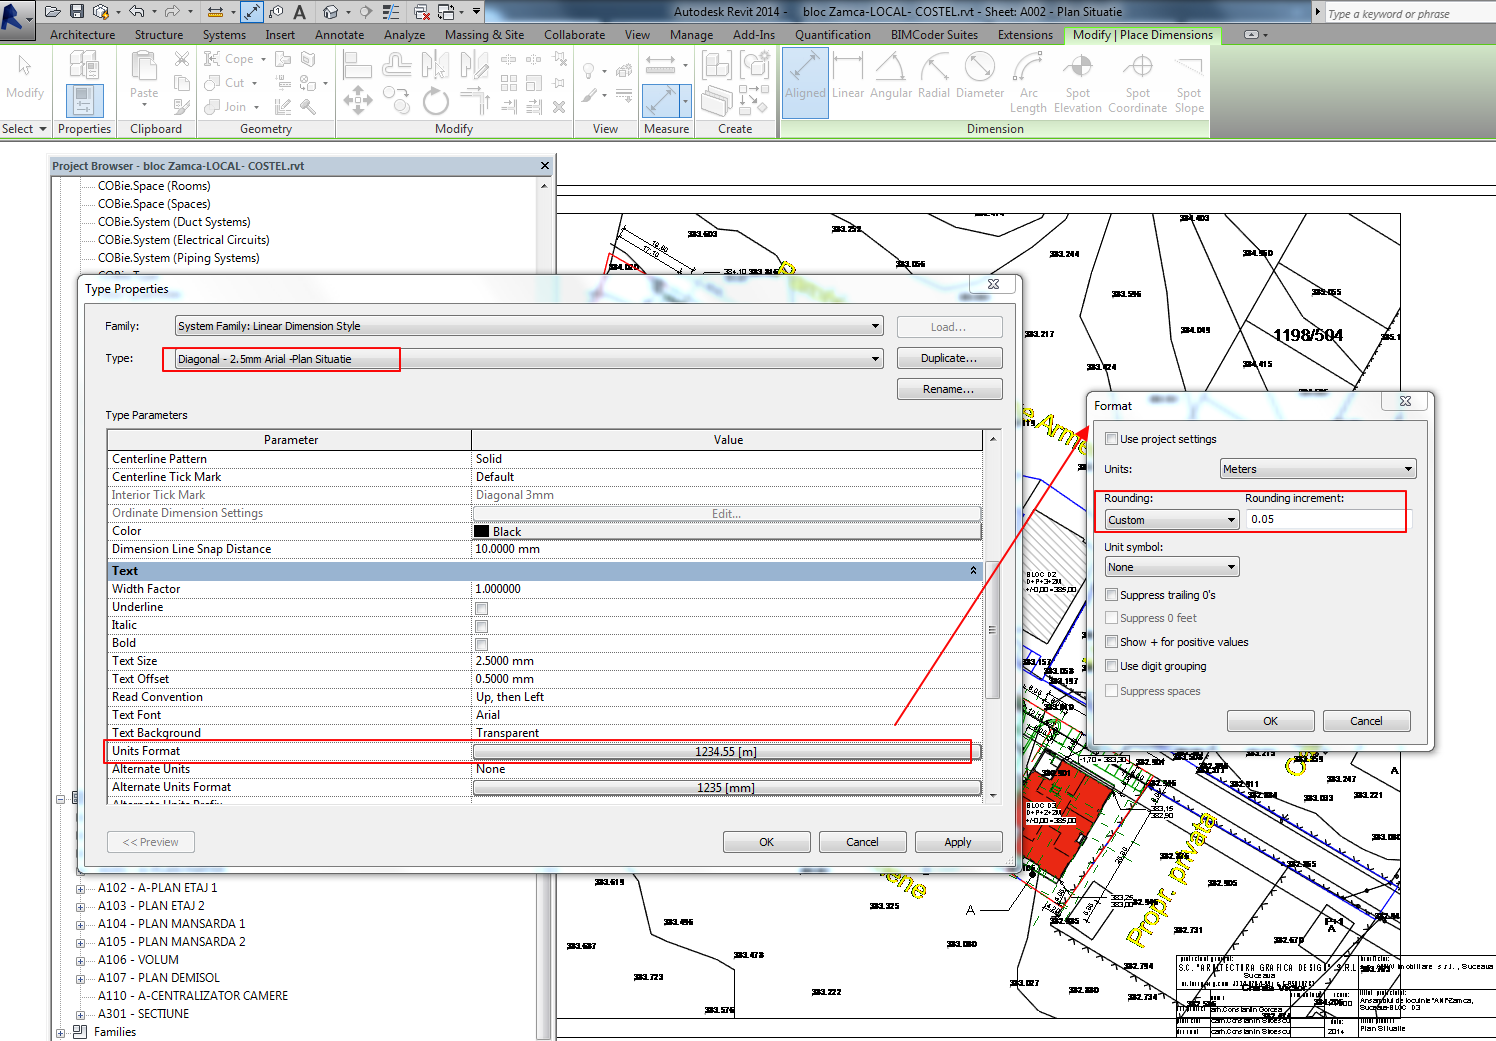Open the BIMCoder Suites ribbon tab
Screen dimensions: 1496x1041
click(934, 35)
